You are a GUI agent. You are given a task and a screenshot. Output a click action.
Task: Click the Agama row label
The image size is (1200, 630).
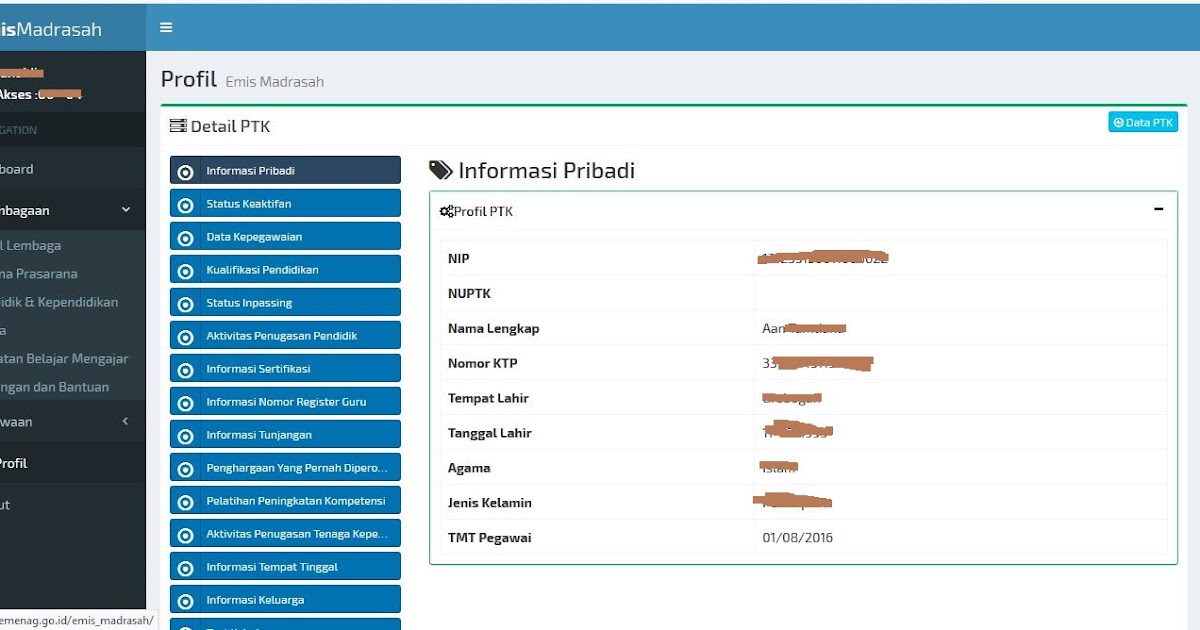tap(469, 468)
